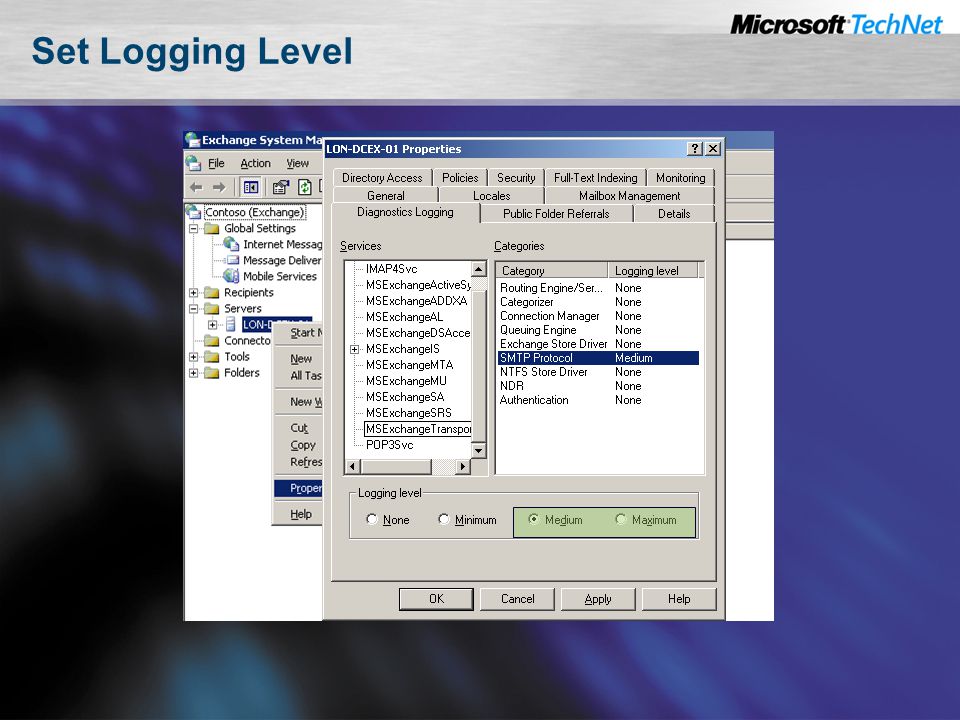Click the question mark help icon in title bar

point(694,149)
